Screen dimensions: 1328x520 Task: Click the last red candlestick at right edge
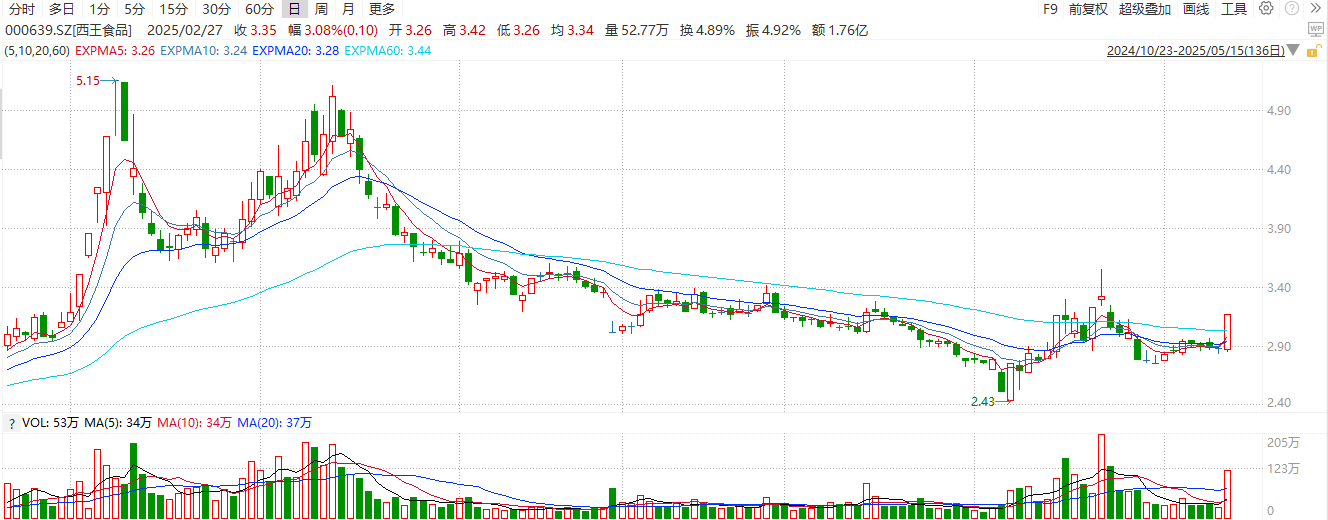coord(1227,331)
